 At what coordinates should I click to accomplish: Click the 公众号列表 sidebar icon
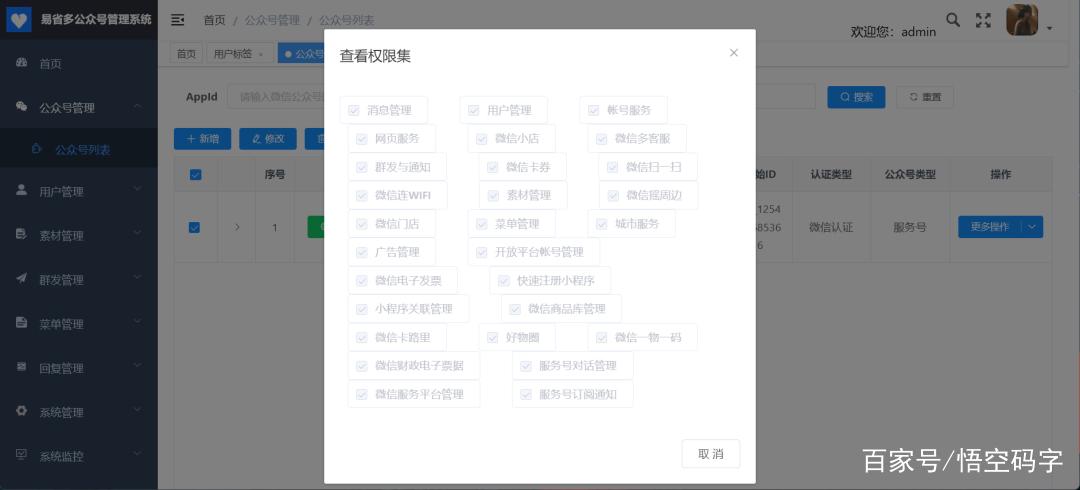tap(37, 149)
